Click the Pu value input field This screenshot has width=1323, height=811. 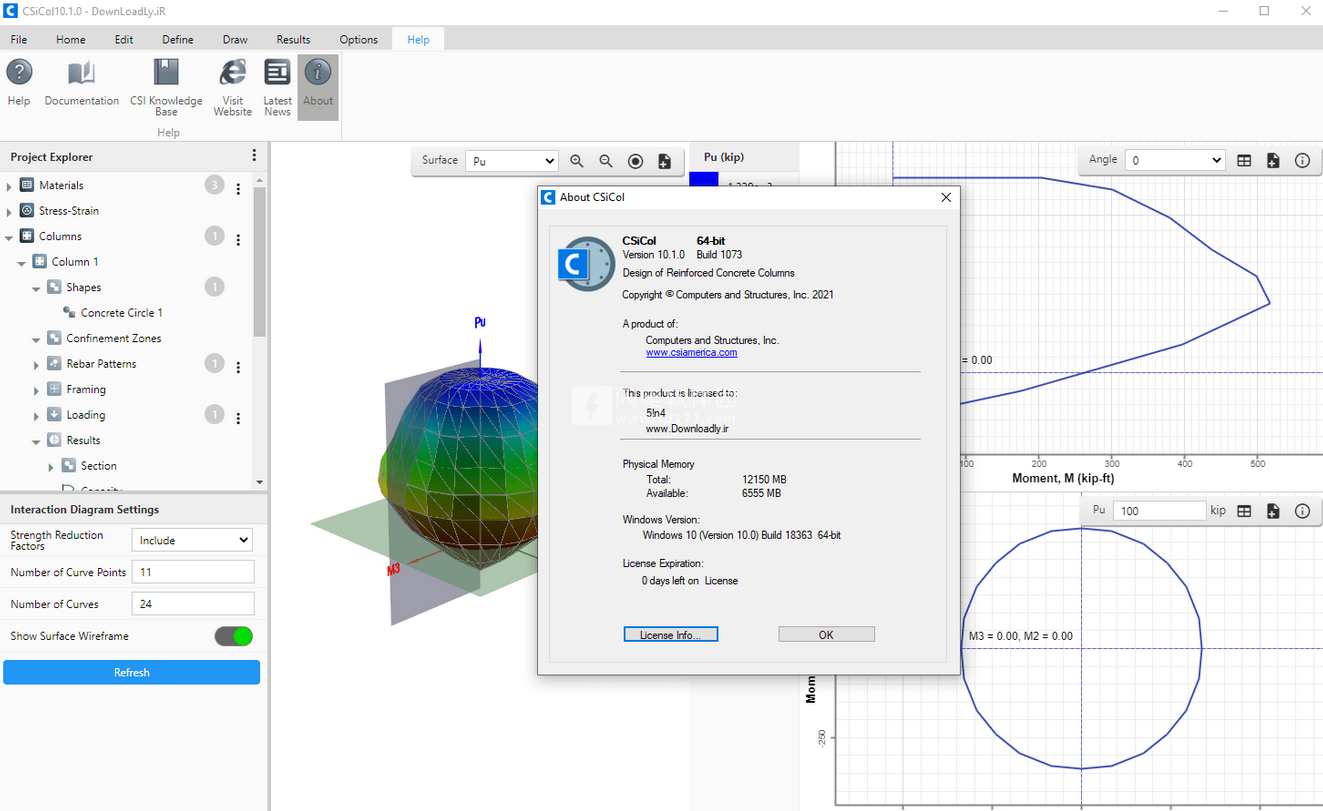tap(1160, 511)
